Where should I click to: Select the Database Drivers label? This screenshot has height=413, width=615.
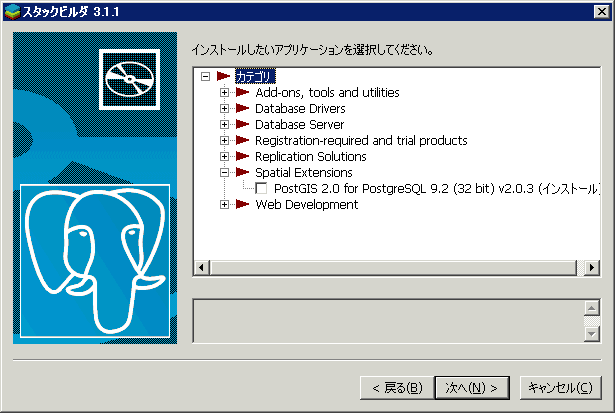point(300,109)
